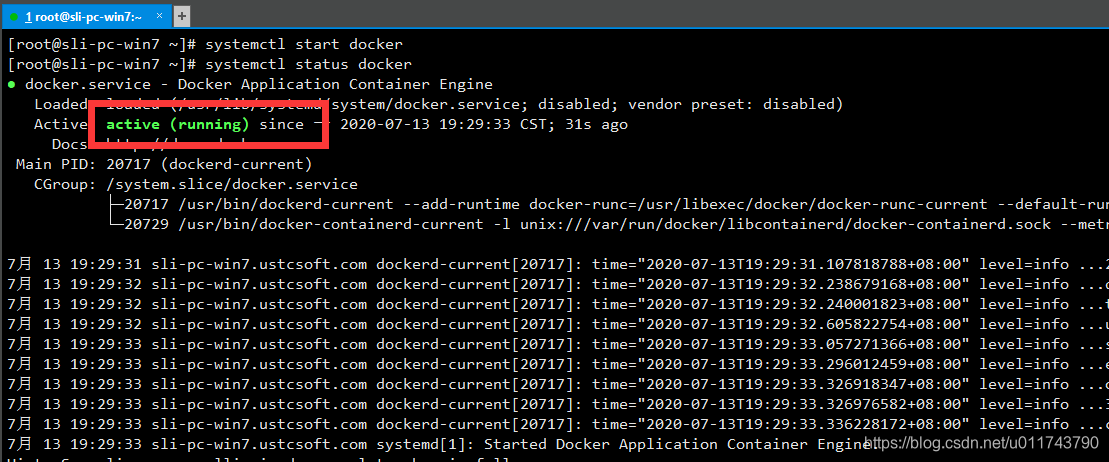Select the 20729 docker-containerd-current process entry
Image resolution: width=1109 pixels, height=462 pixels.
point(608,225)
